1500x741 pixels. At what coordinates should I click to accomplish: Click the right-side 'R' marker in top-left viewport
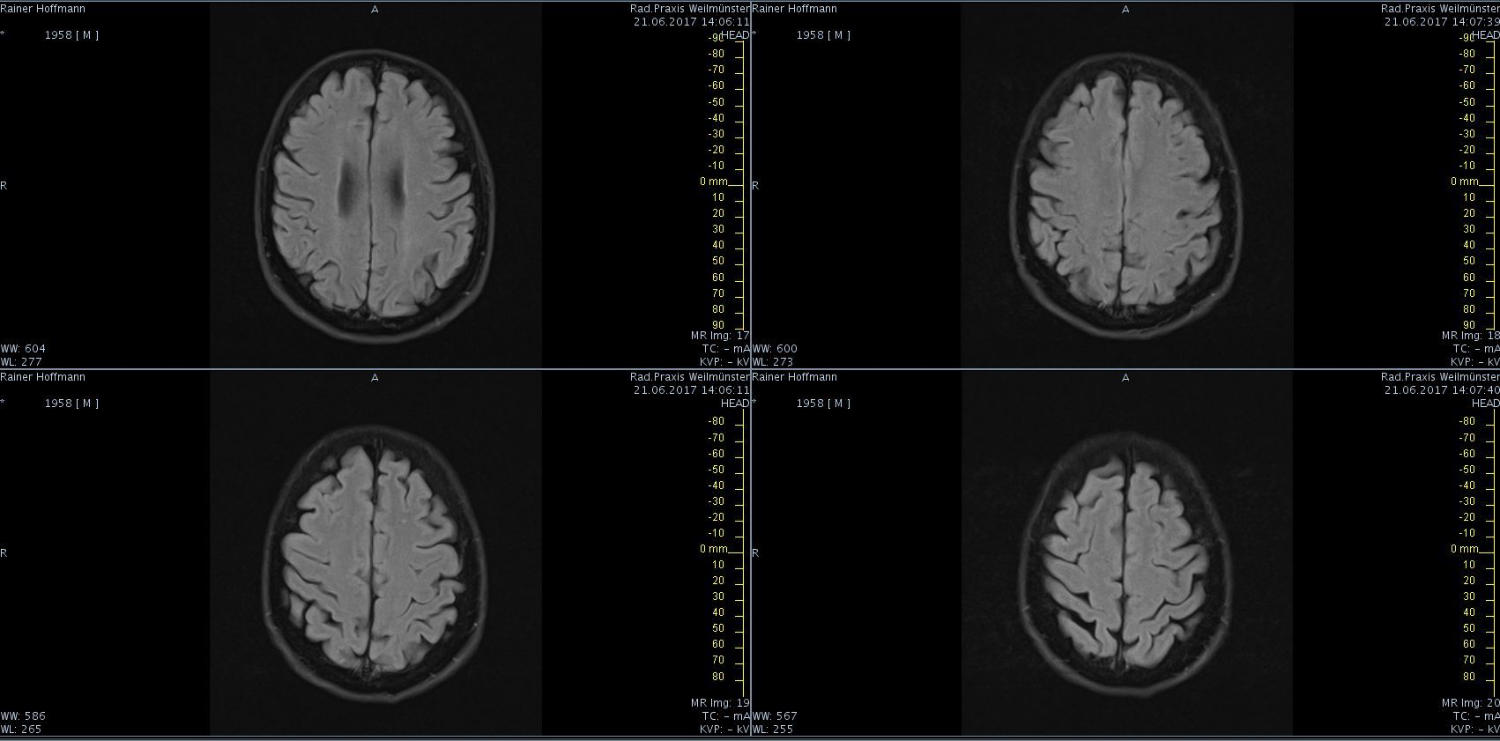(4, 185)
